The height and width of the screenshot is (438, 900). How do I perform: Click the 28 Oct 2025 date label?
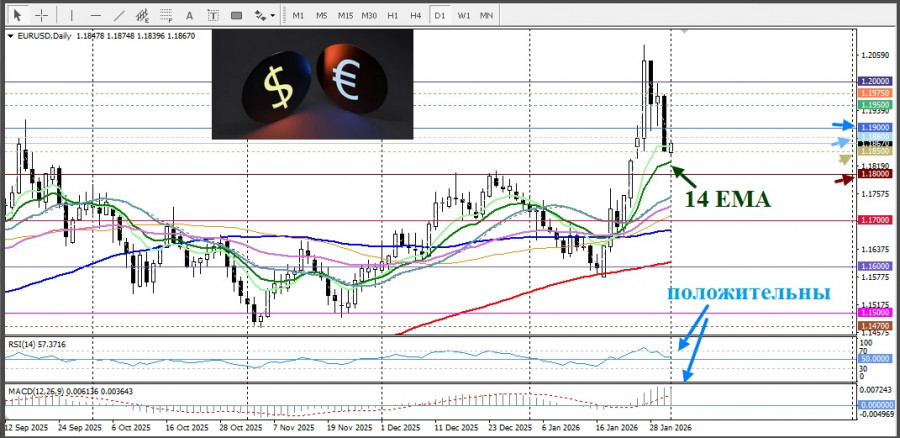pos(241,428)
